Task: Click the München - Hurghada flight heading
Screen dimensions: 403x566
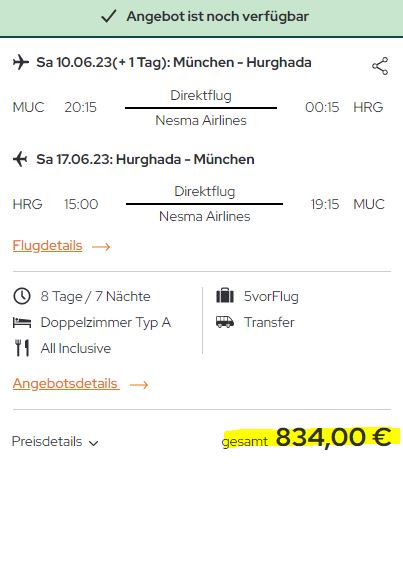Action: point(174,62)
